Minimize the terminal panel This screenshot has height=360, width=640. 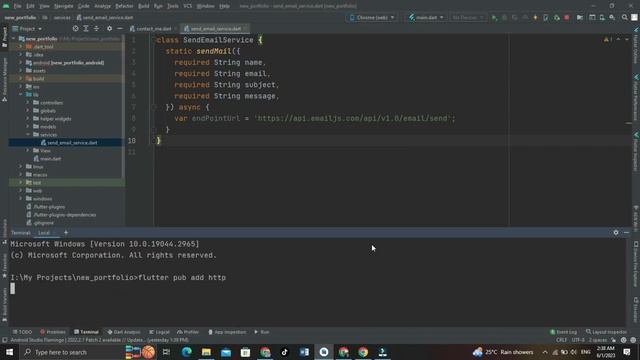tap(626, 233)
